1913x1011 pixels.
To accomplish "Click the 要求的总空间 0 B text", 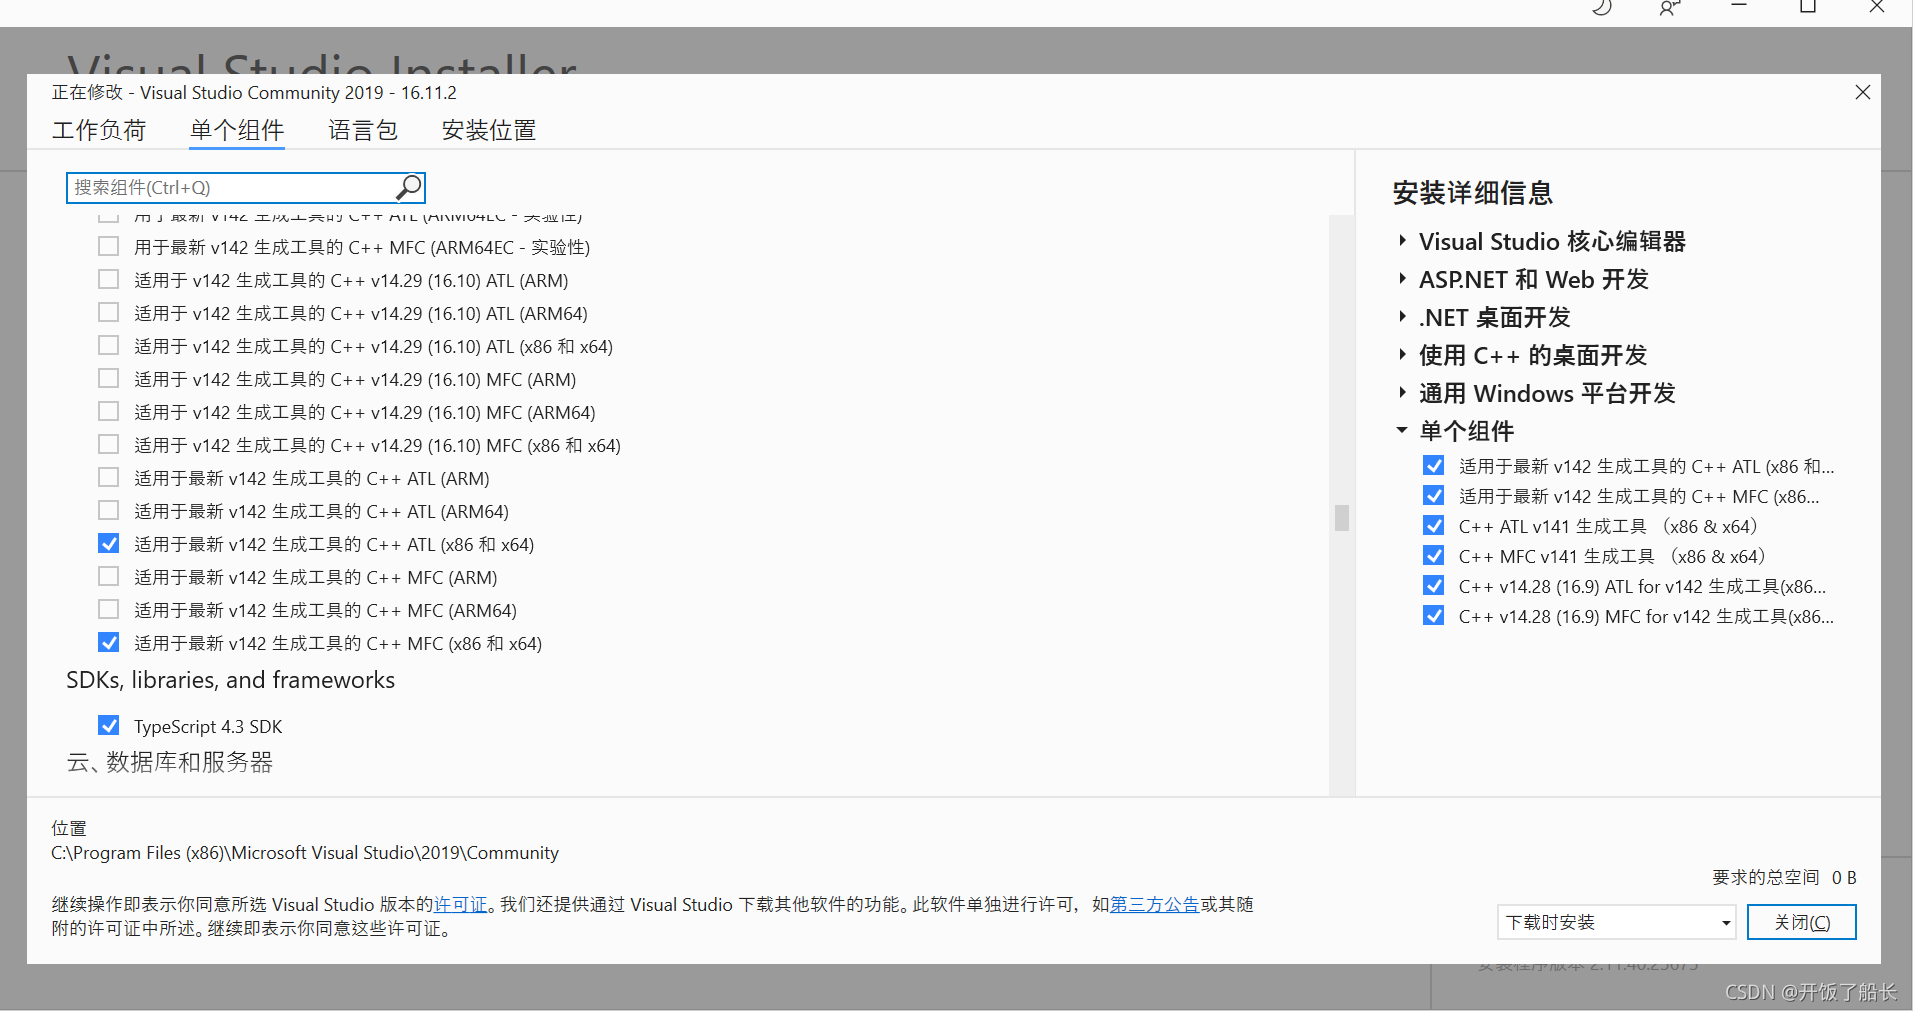I will coord(1784,877).
